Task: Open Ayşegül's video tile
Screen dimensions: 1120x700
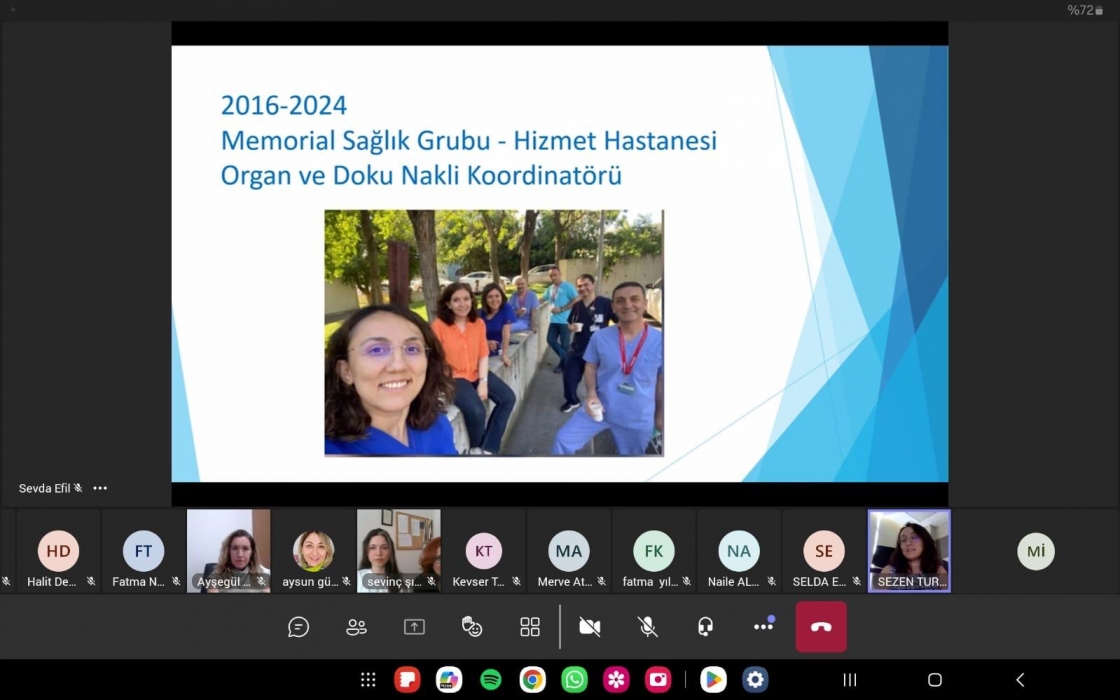Action: (x=229, y=551)
